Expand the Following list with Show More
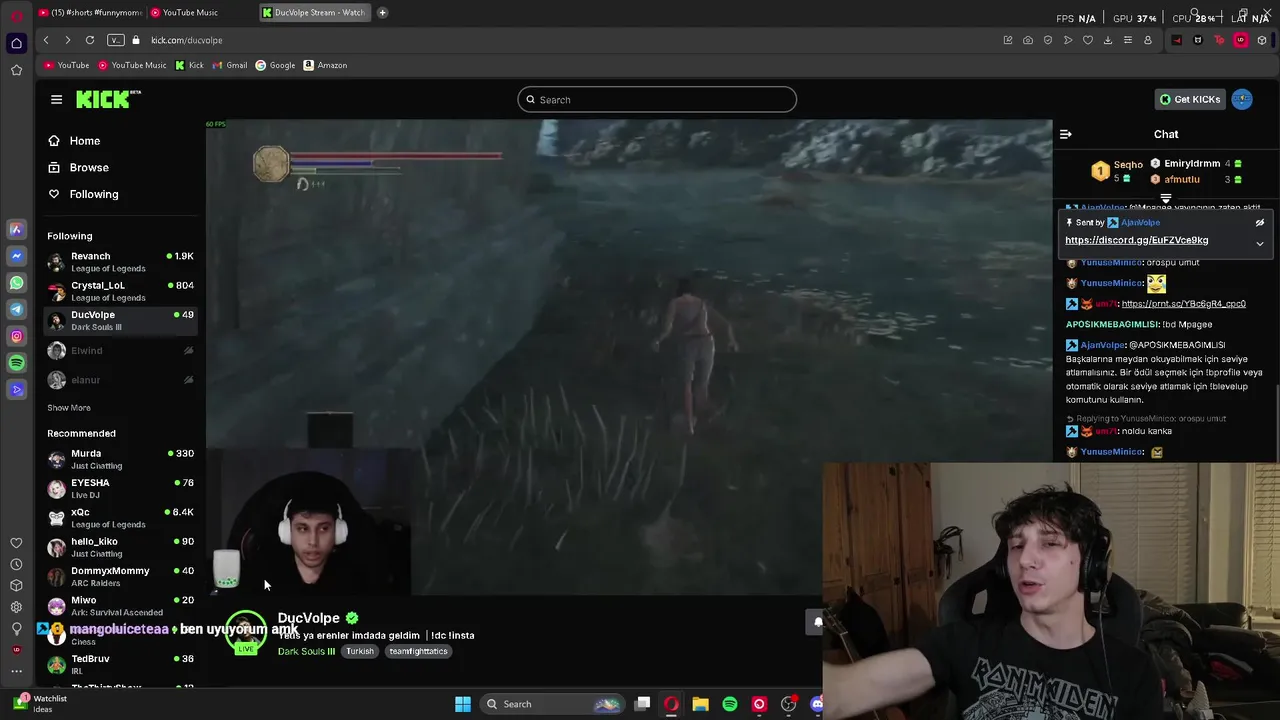The height and width of the screenshot is (720, 1280). coord(69,408)
